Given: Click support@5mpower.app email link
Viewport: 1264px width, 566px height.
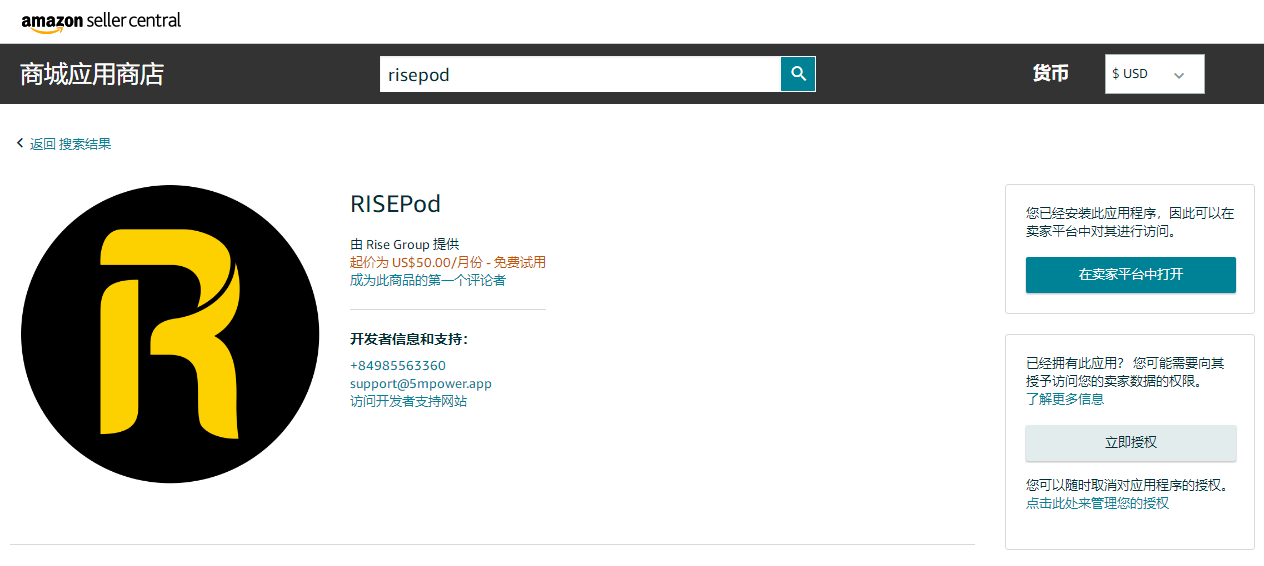Looking at the screenshot, I should [x=421, y=384].
